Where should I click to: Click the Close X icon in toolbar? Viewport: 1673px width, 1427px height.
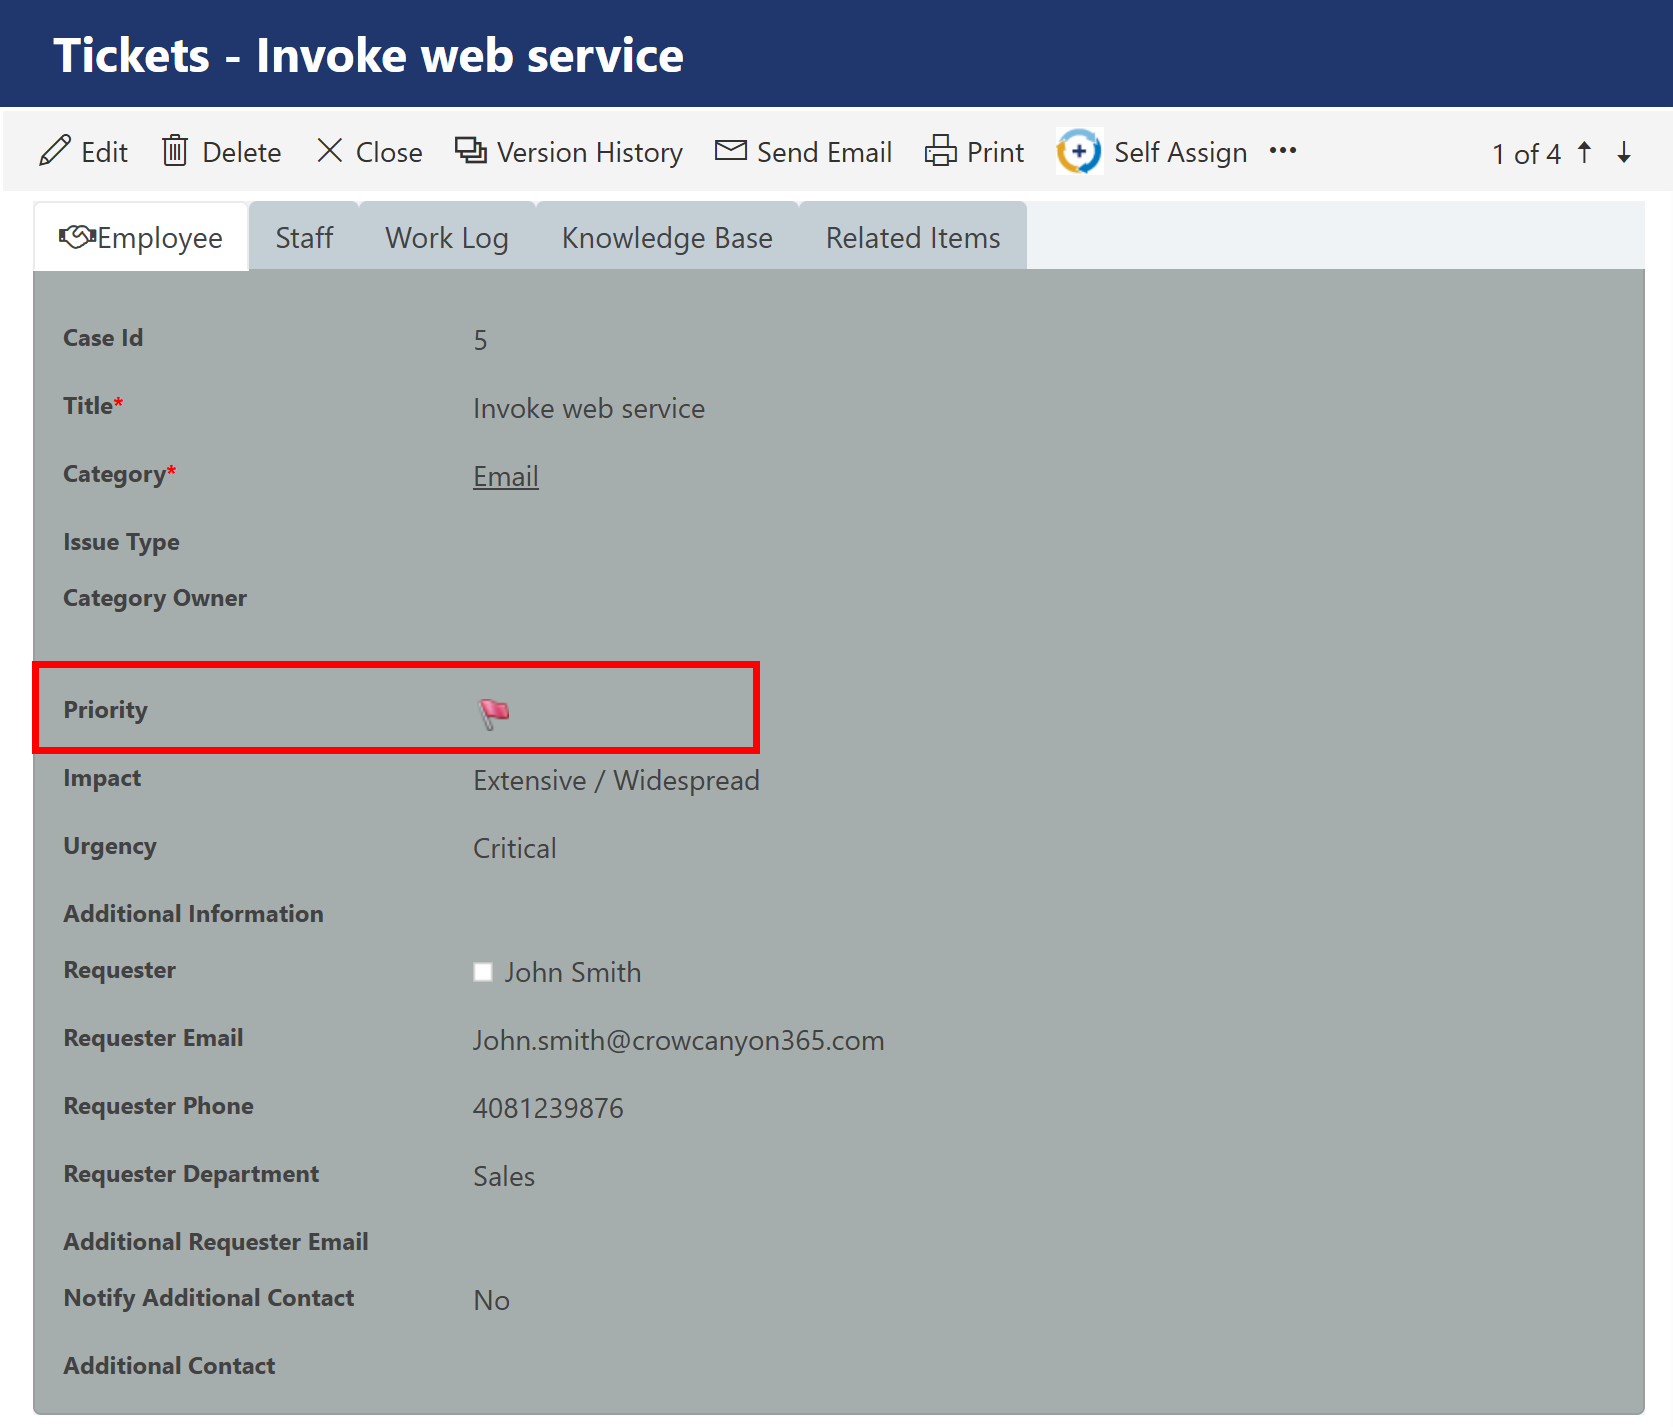[330, 151]
